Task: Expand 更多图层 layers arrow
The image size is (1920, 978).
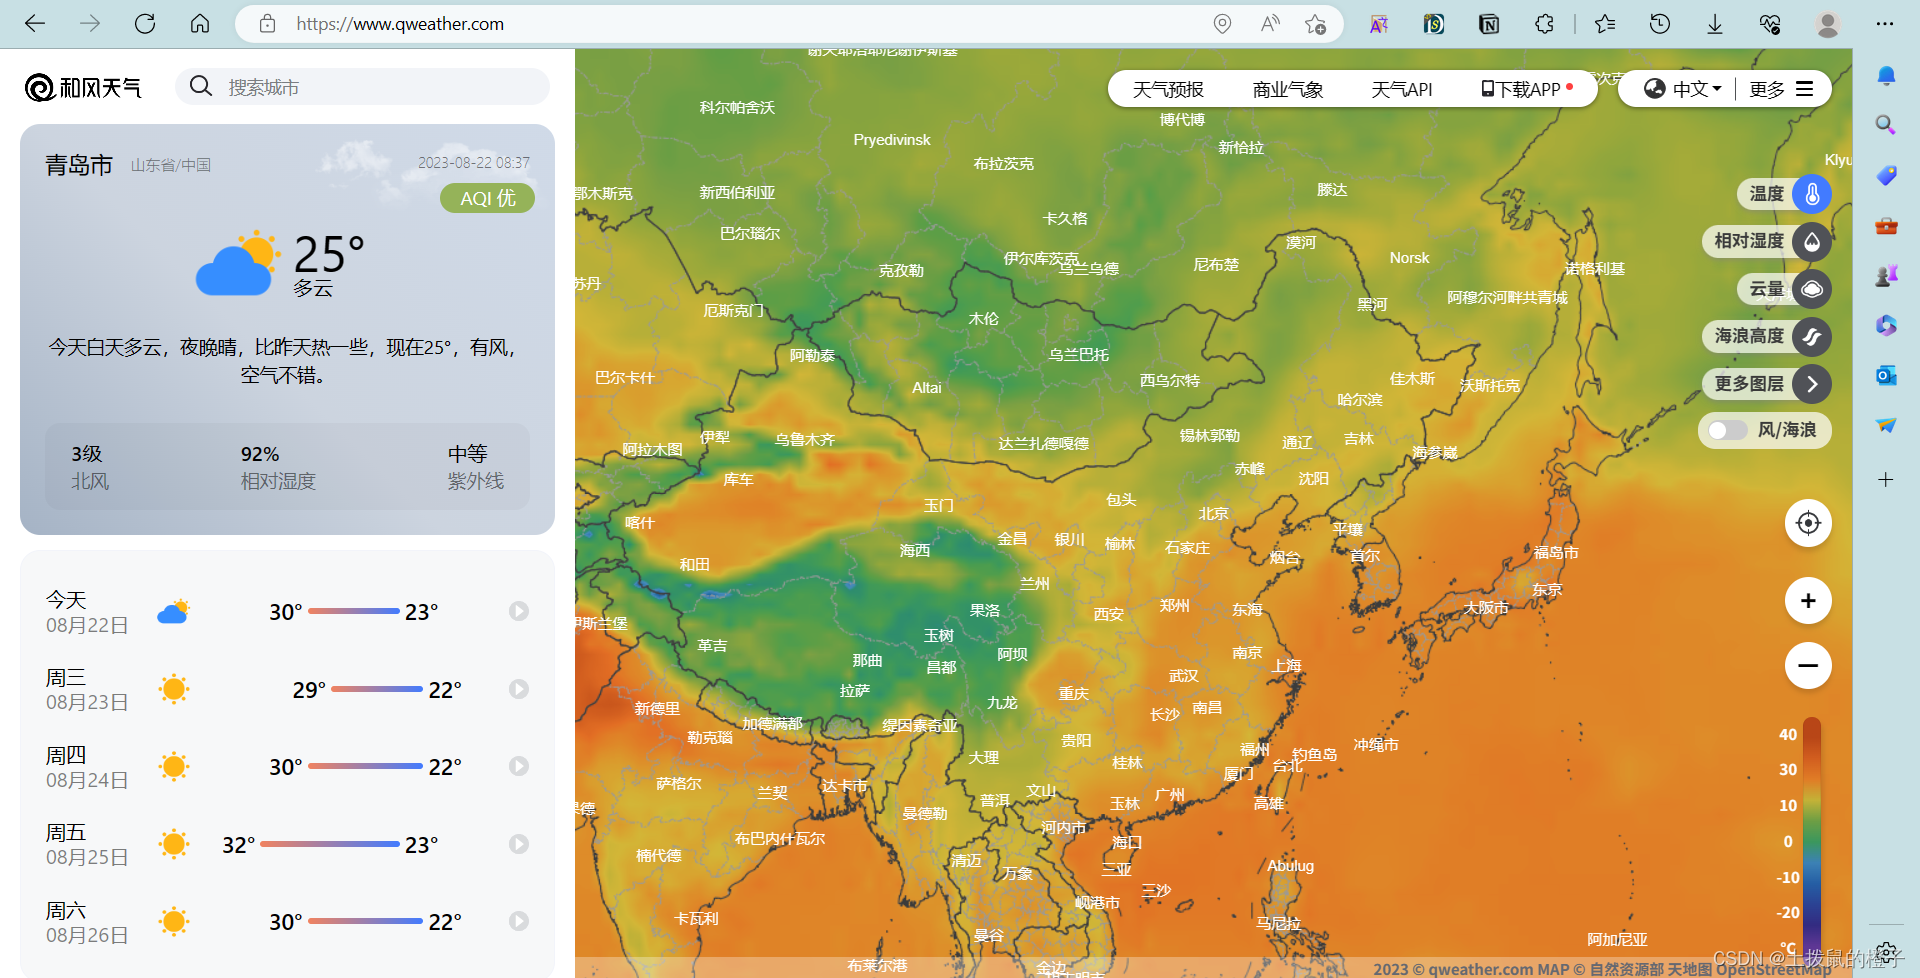Action: coord(1812,384)
